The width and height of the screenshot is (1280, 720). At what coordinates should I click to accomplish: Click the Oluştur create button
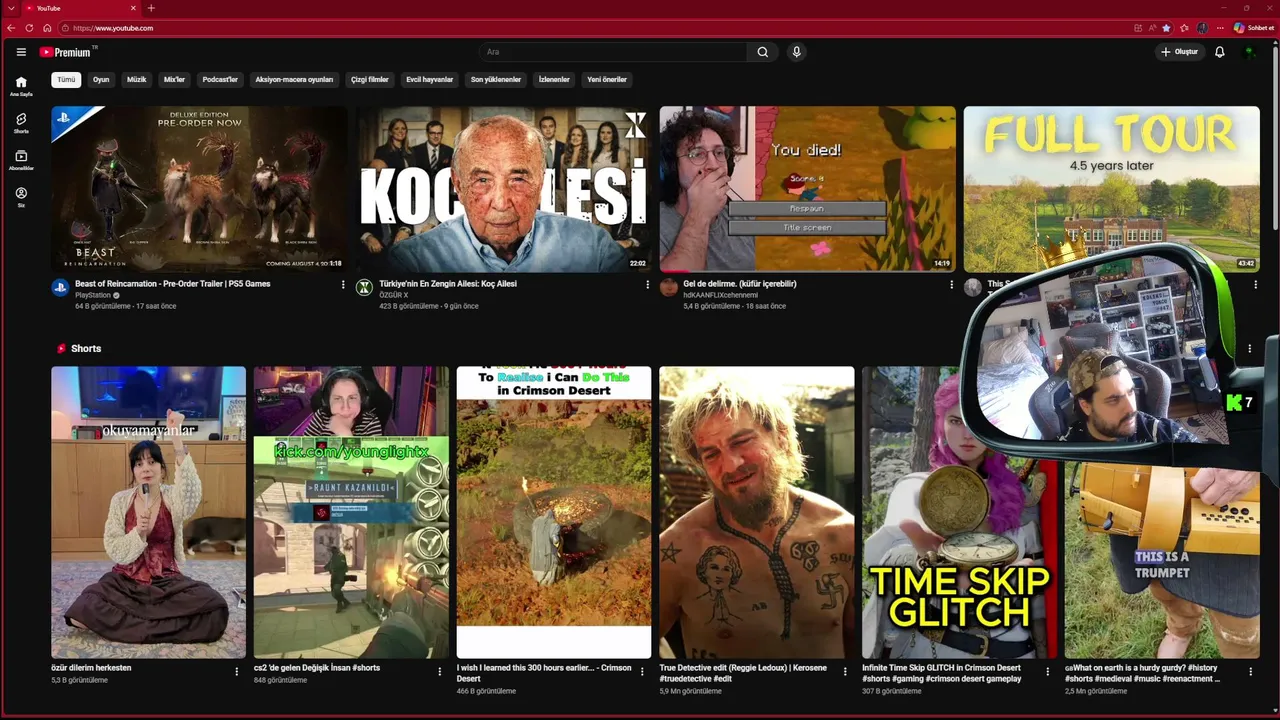(x=1179, y=52)
